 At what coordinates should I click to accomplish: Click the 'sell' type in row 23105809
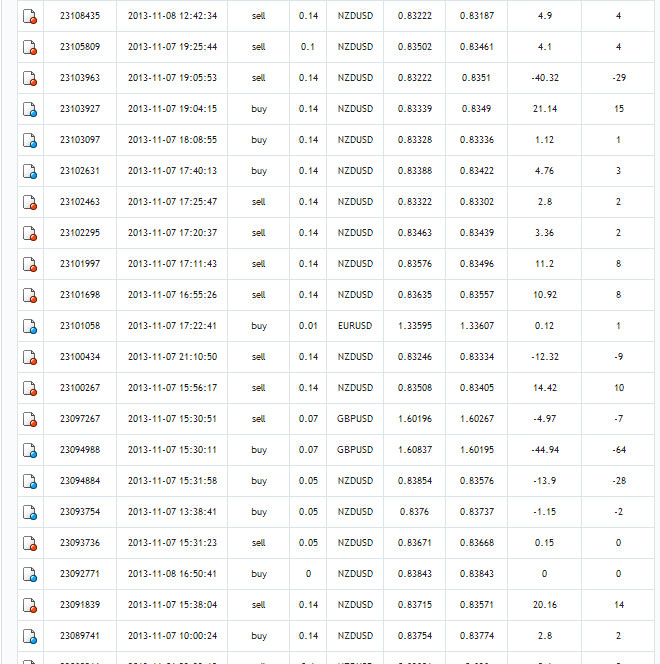[x=259, y=47]
